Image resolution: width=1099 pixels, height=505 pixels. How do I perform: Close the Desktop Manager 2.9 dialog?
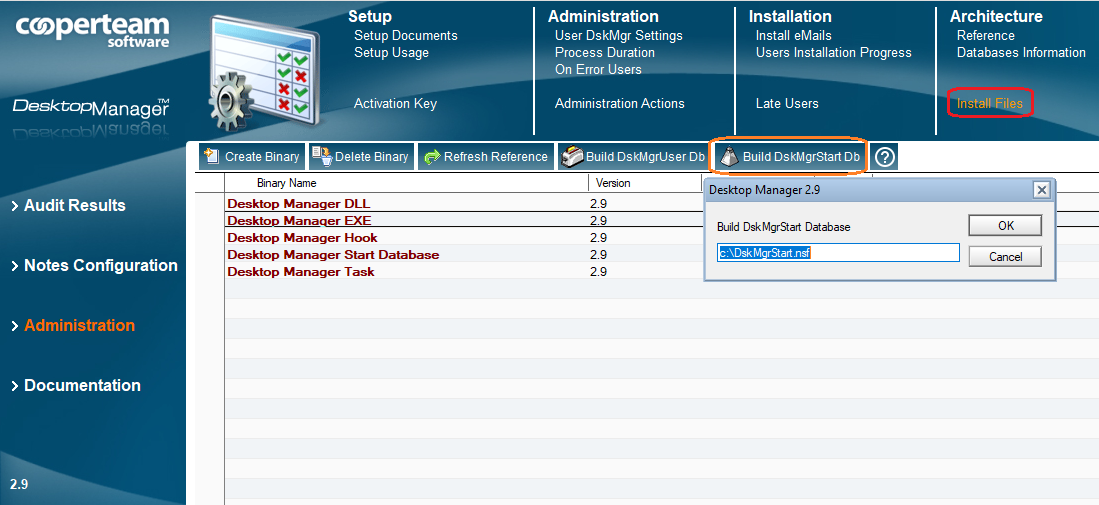point(1042,190)
